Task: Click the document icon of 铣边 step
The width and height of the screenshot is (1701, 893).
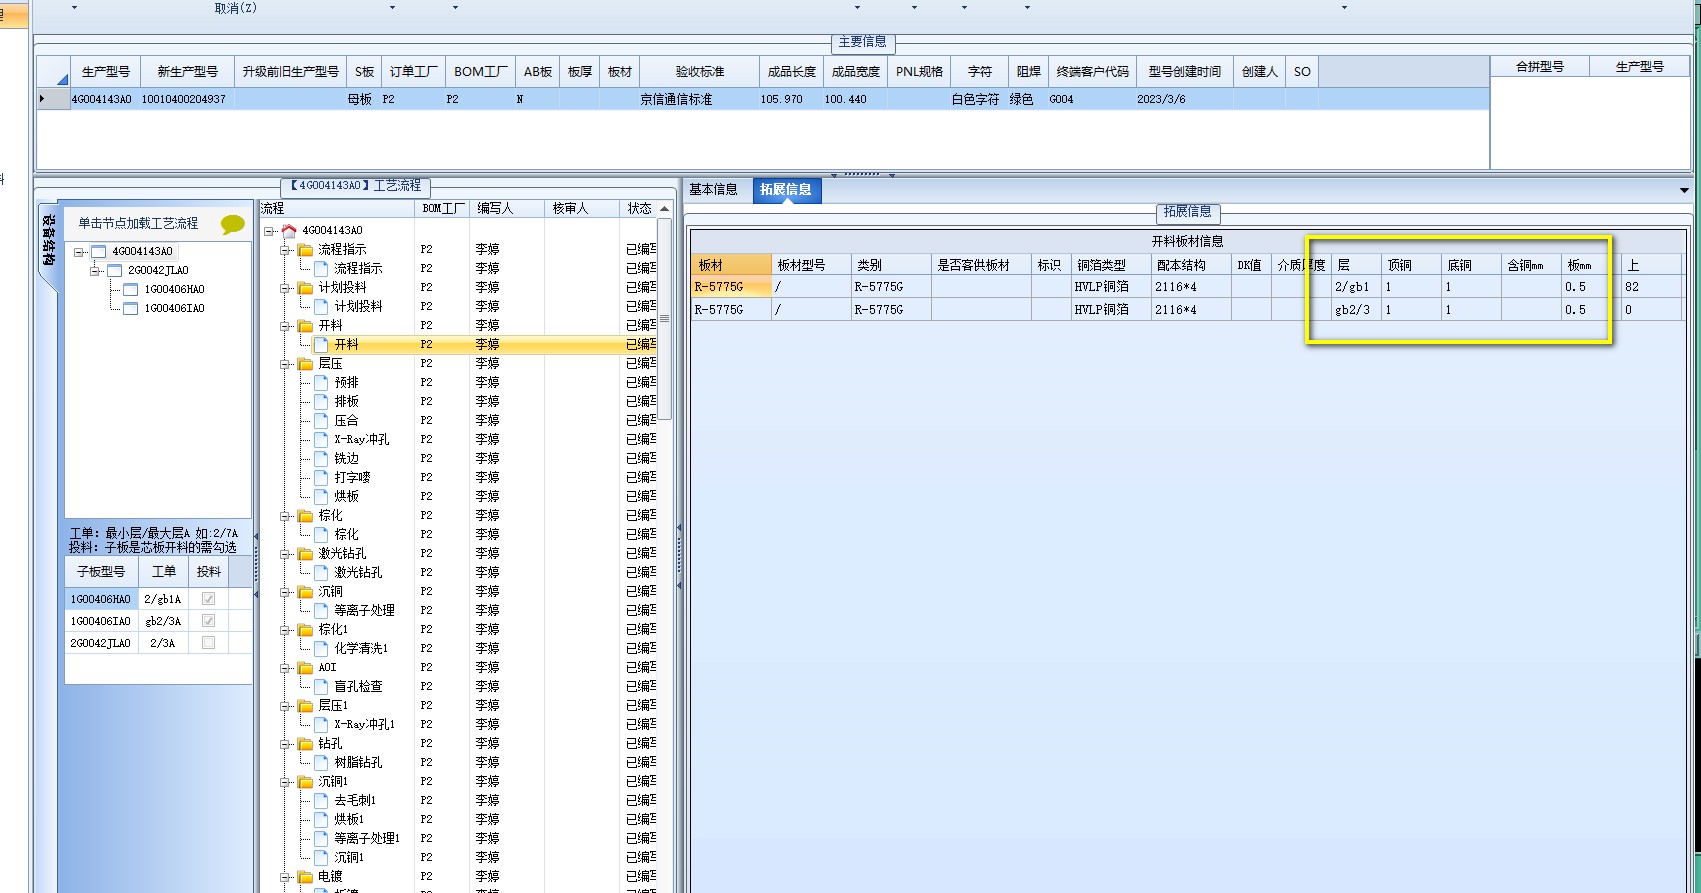Action: coord(321,458)
